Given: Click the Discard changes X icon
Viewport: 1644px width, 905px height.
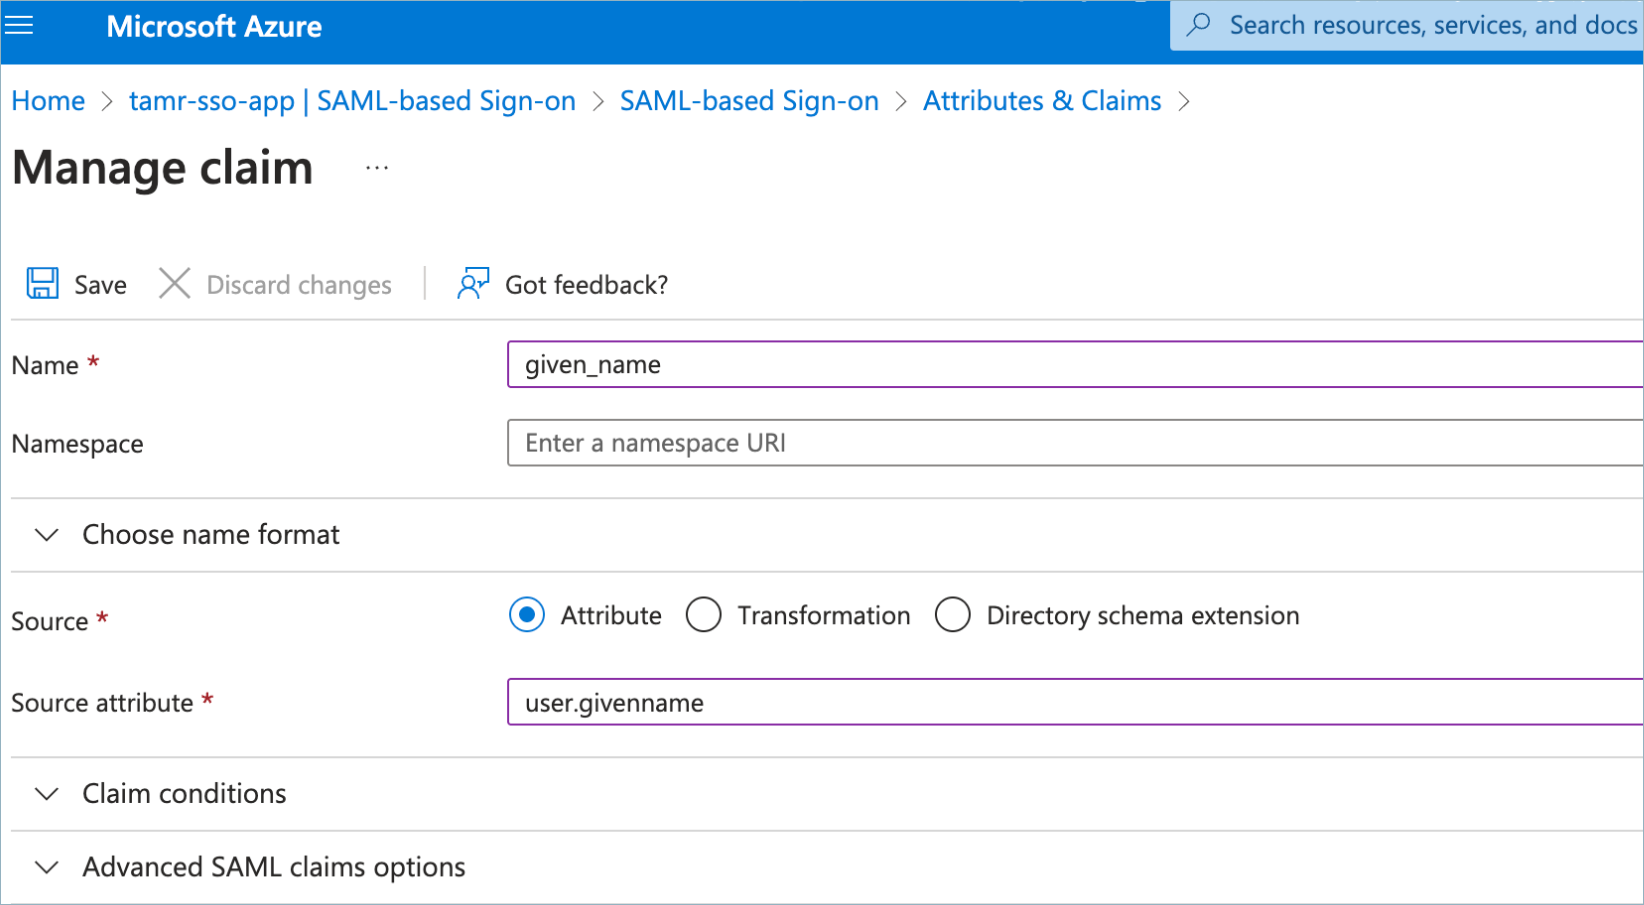Looking at the screenshot, I should pos(174,284).
